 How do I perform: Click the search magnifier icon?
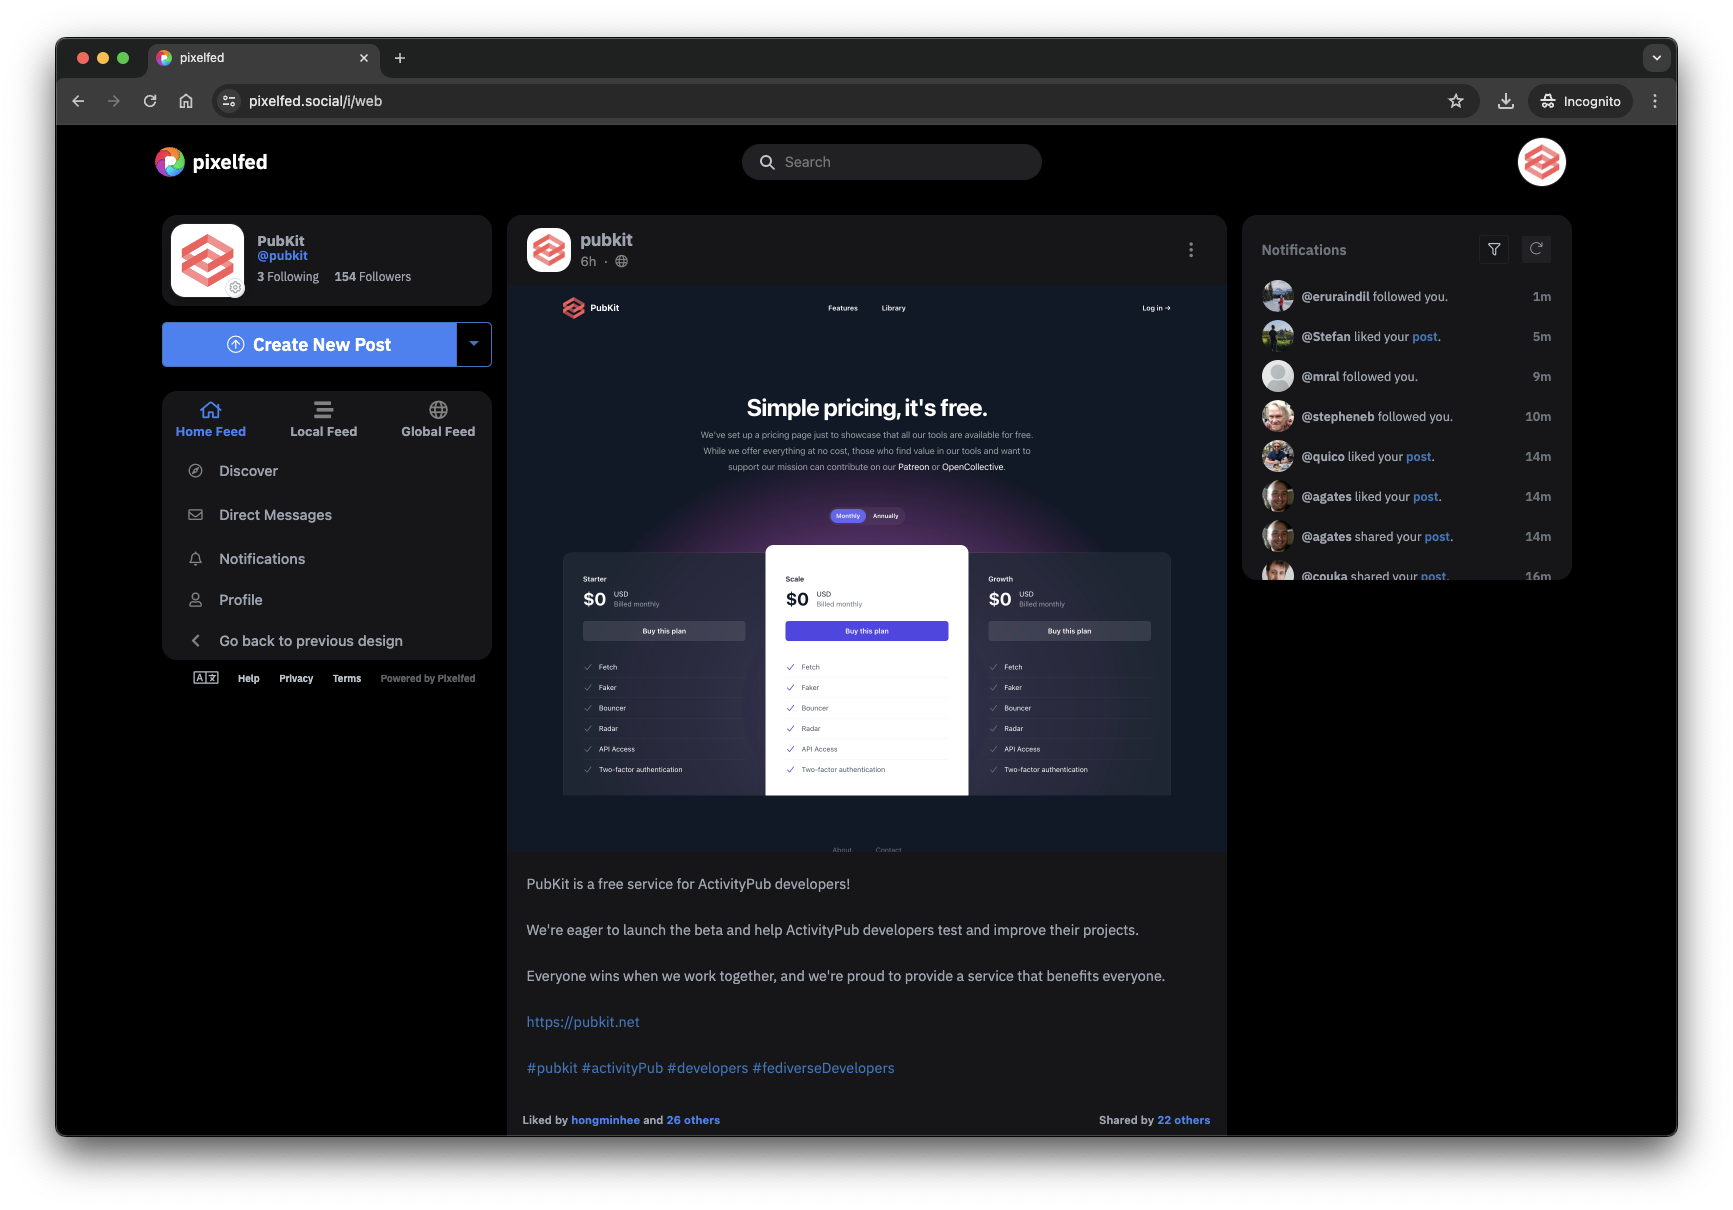[767, 162]
